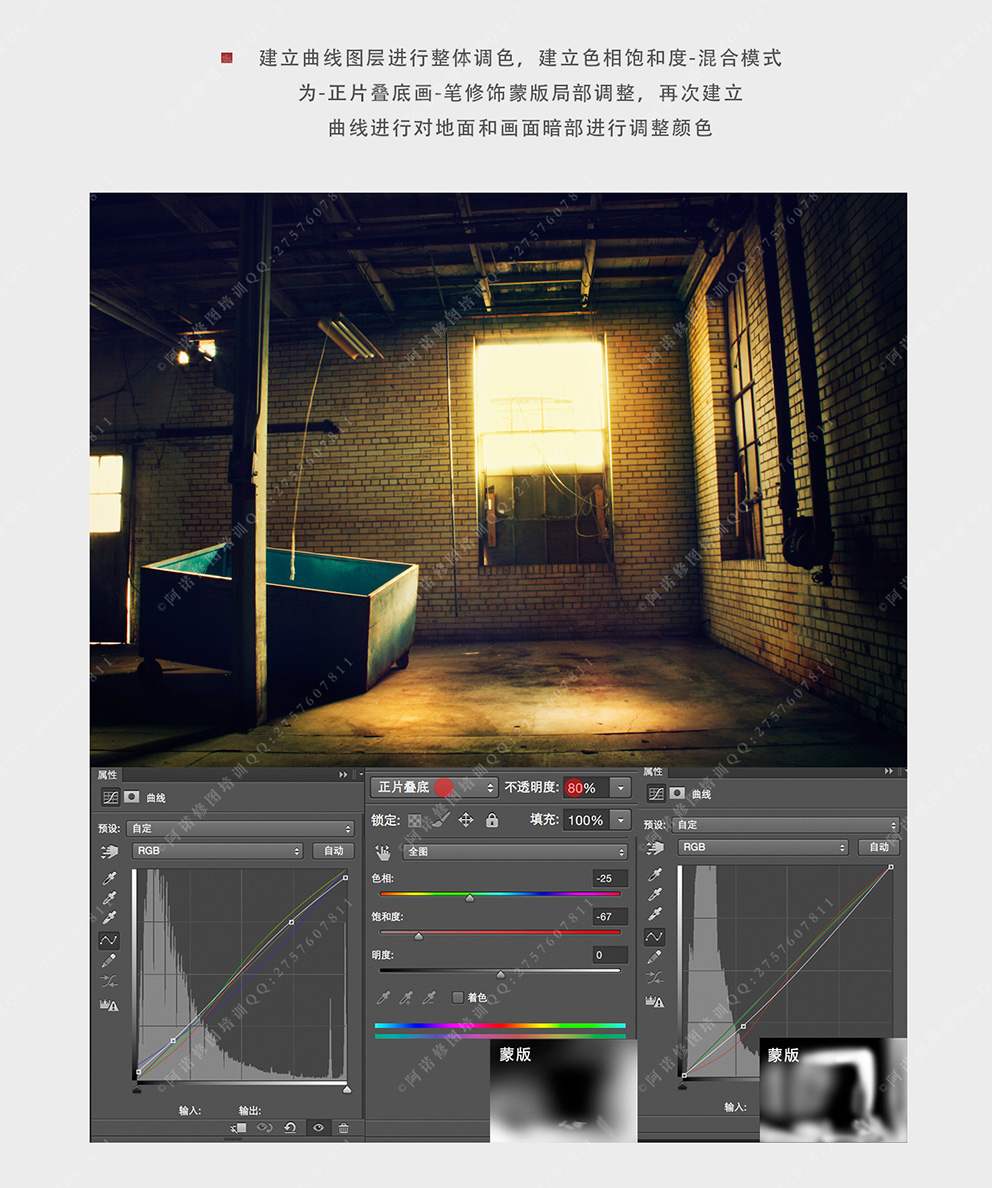The image size is (992, 1188).
Task: Open opacity 不透明度 dropdown arrow
Action: [x=621, y=788]
